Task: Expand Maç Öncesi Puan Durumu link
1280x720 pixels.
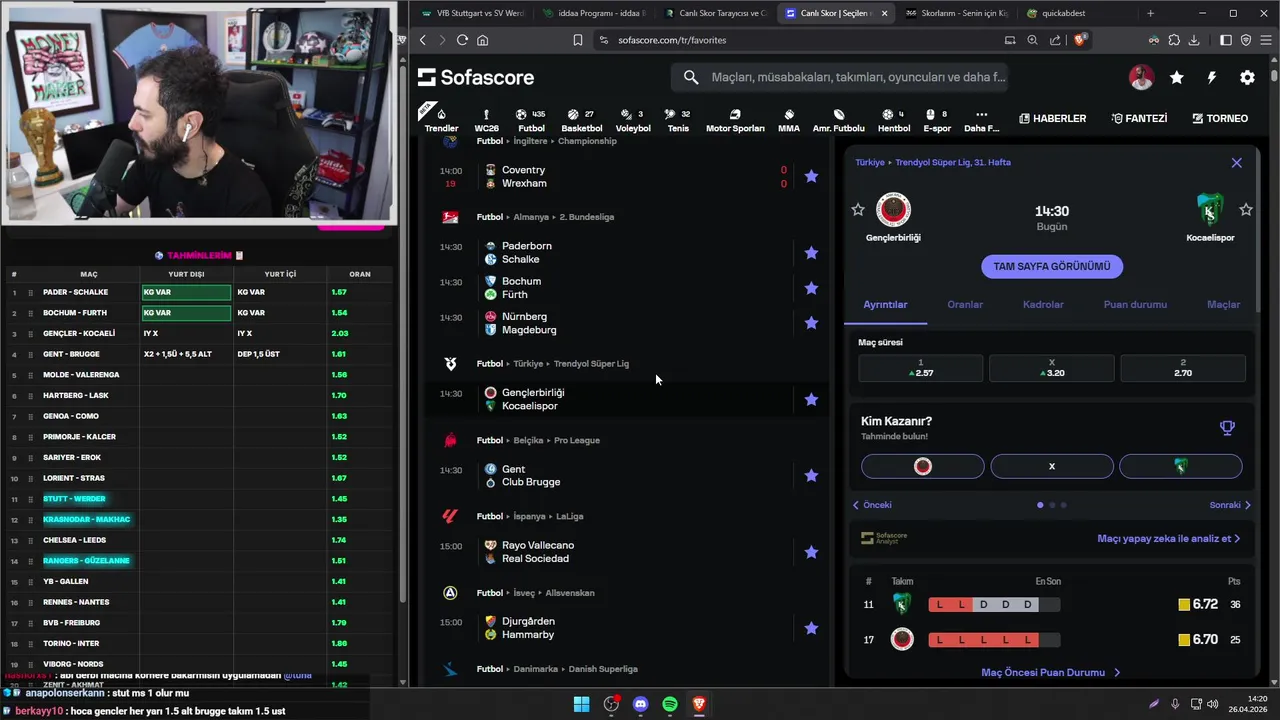Action: 1050,673
